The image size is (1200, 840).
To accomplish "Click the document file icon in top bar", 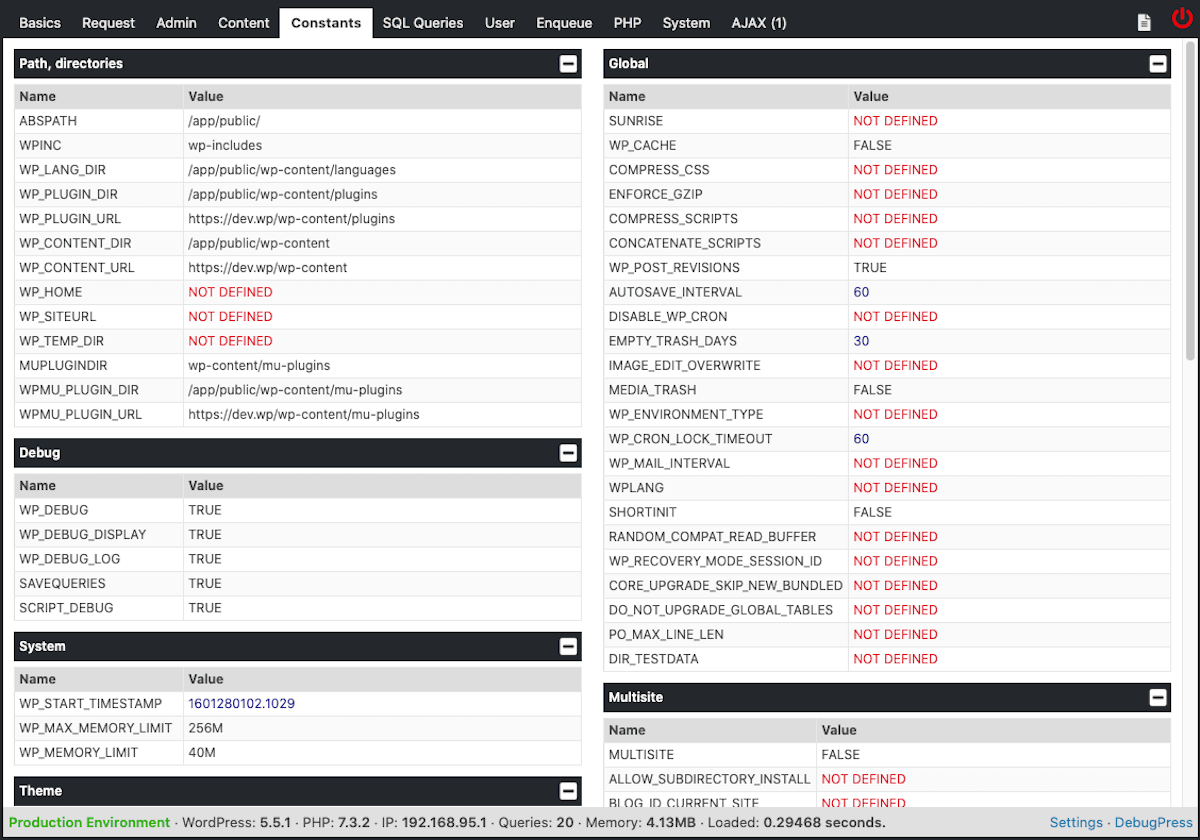I will [1144, 22].
